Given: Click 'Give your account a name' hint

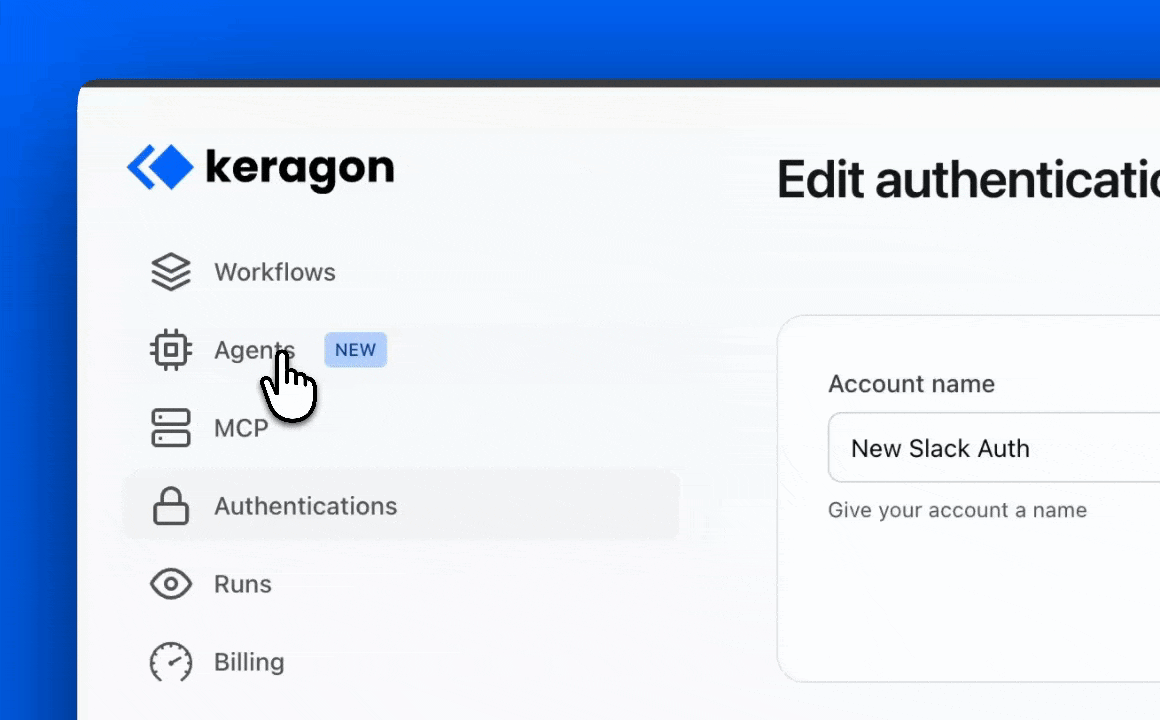Looking at the screenshot, I should click(957, 510).
